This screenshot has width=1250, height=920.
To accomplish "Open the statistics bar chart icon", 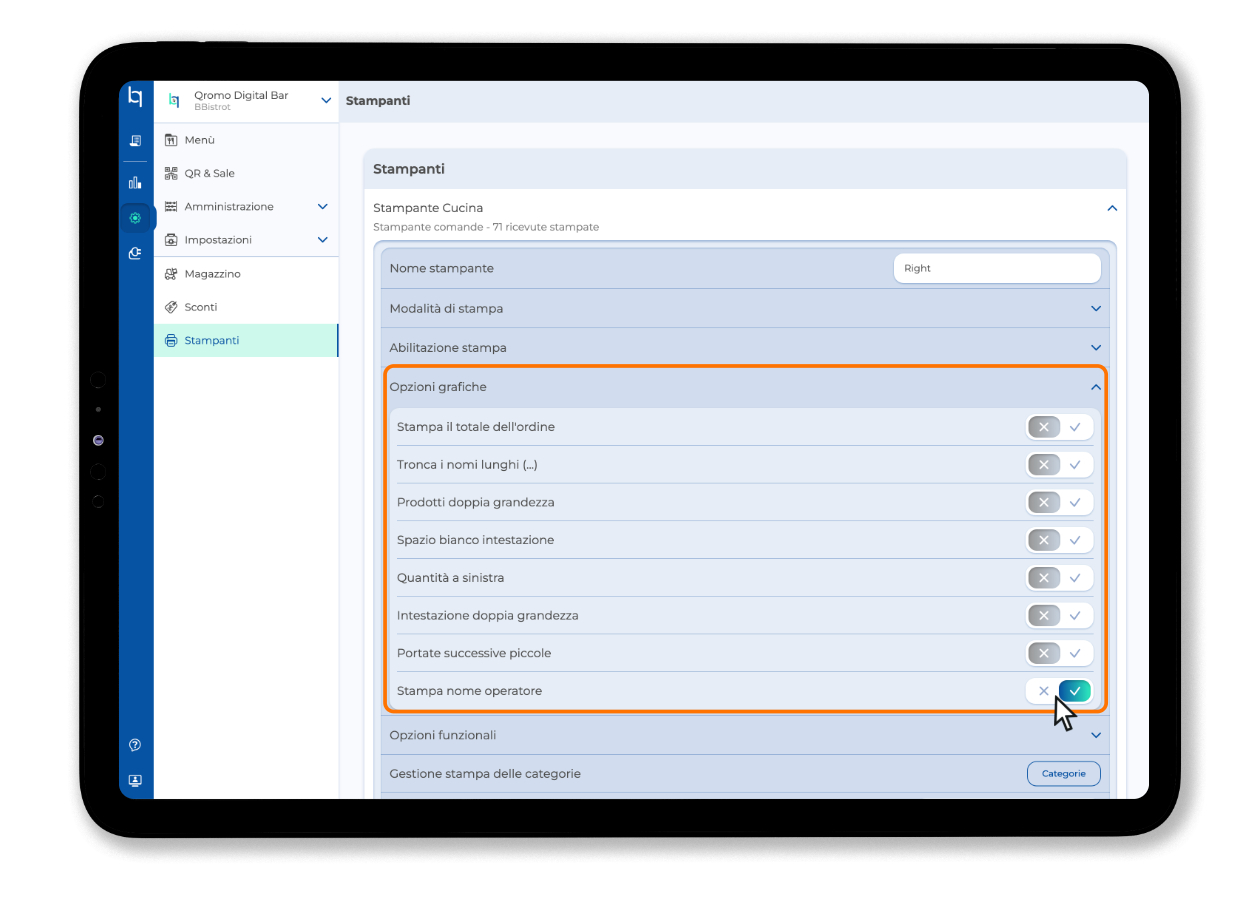I will pos(135,182).
